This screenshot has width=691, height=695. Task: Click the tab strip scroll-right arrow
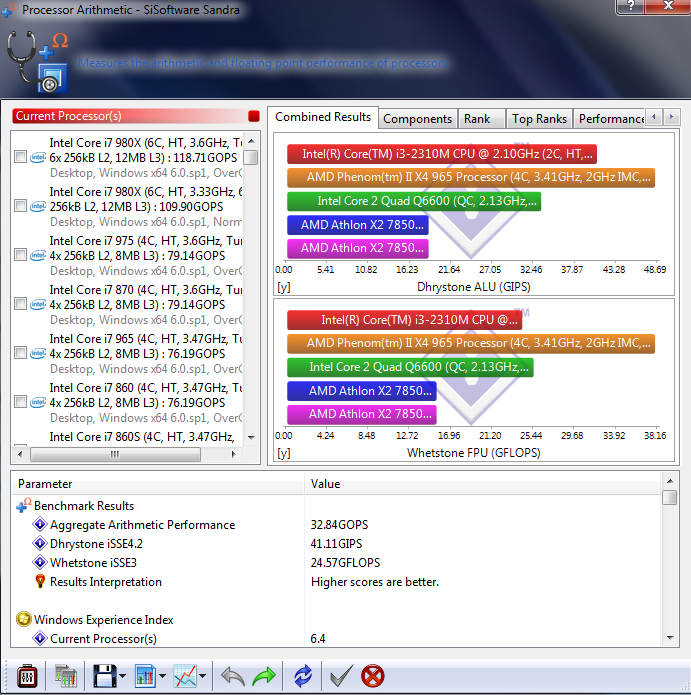[x=671, y=117]
